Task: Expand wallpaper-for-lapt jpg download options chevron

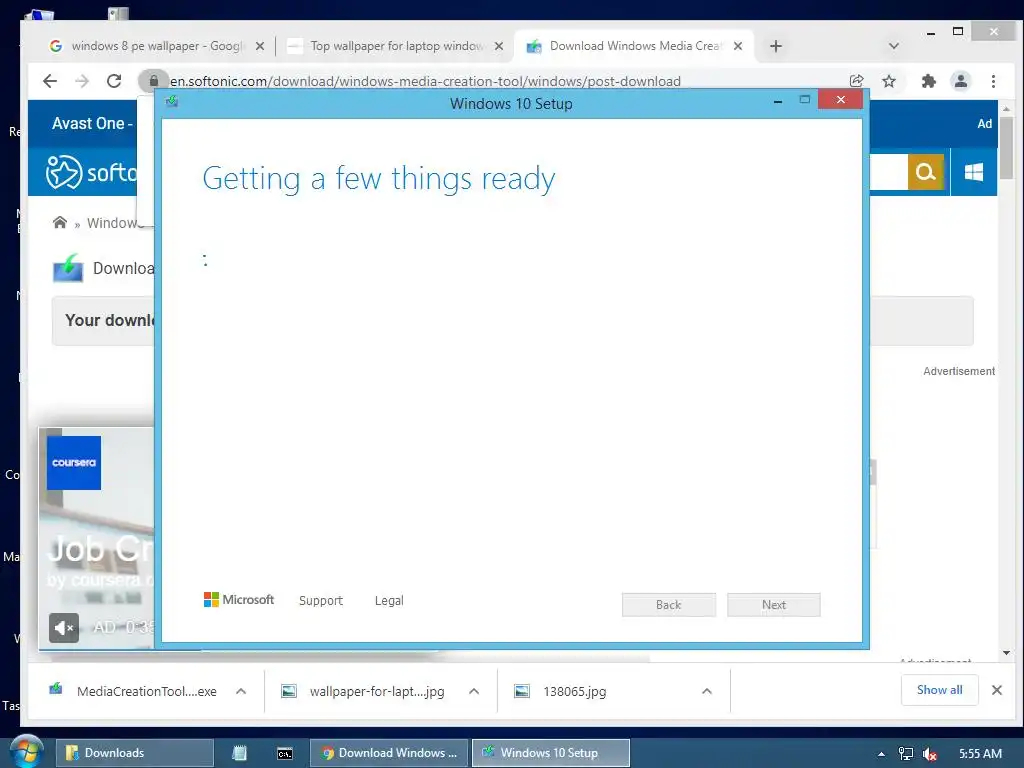Action: 474,691
